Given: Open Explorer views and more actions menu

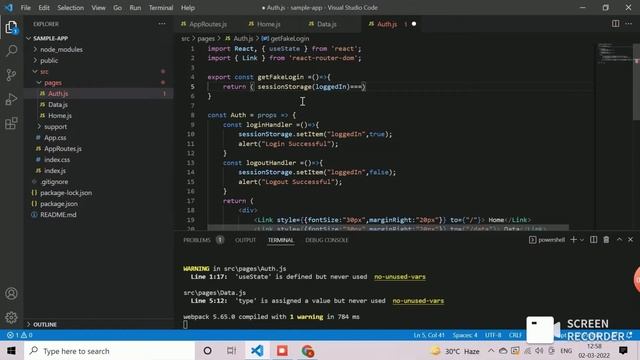Looking at the screenshot, I should click(x=162, y=24).
